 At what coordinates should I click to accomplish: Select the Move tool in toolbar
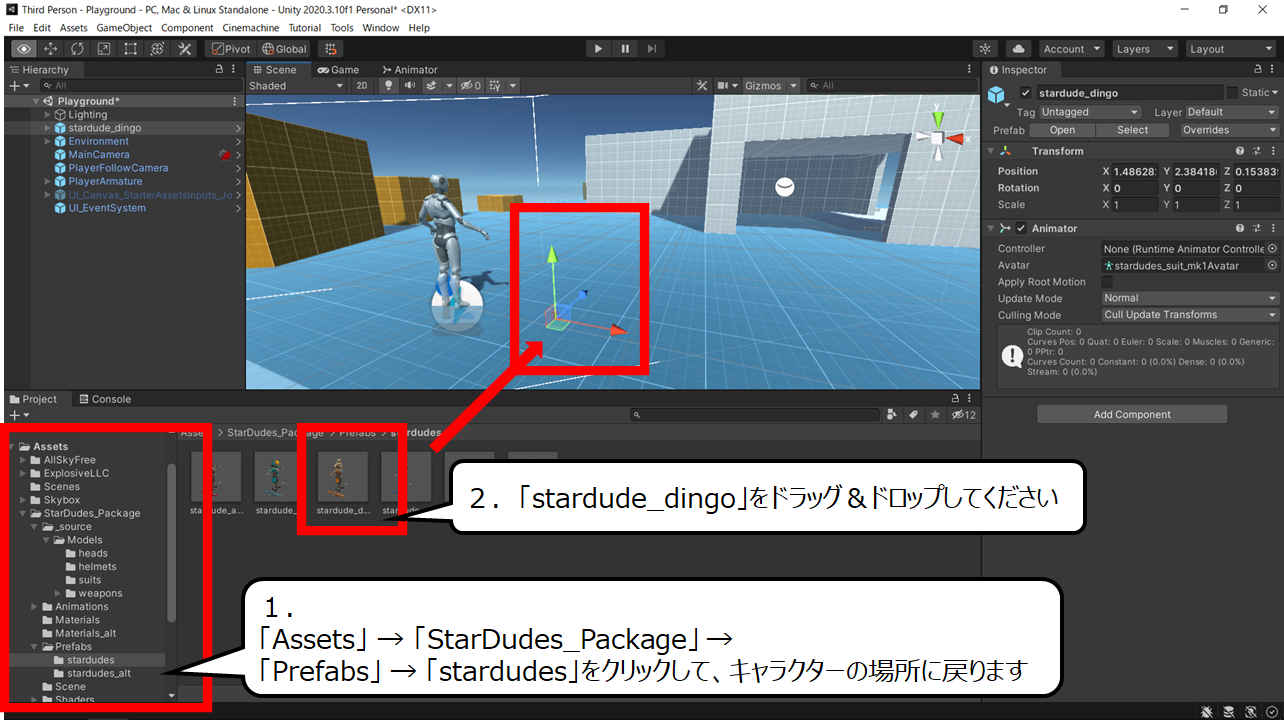pos(51,49)
